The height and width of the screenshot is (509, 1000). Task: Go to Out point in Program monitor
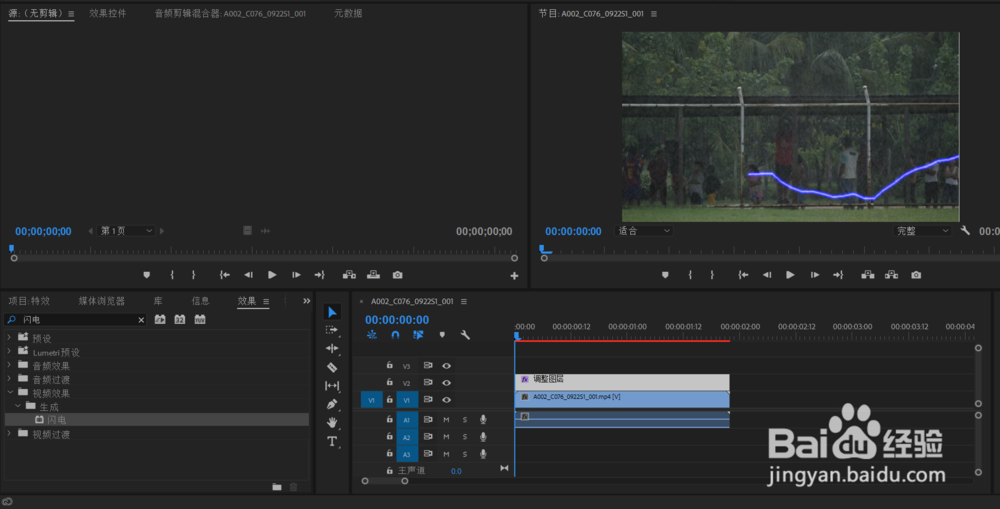(838, 275)
